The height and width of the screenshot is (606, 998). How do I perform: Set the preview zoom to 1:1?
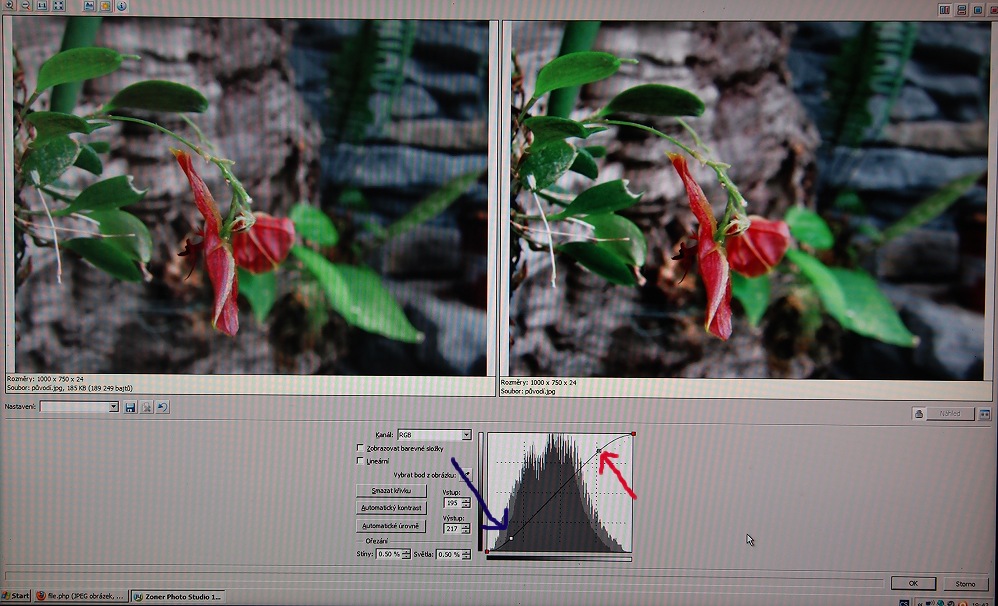coord(41,6)
